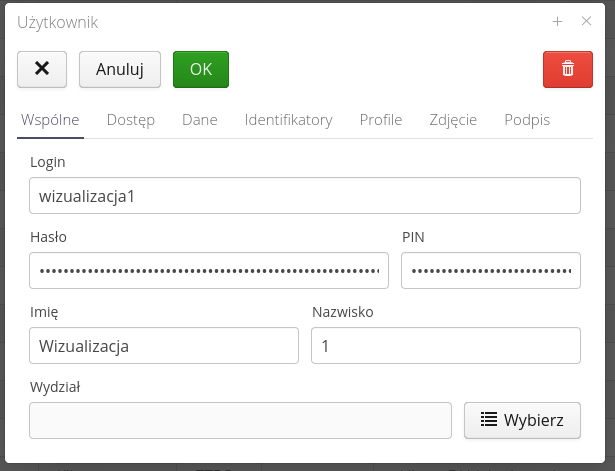Open the Profile tab

381,120
